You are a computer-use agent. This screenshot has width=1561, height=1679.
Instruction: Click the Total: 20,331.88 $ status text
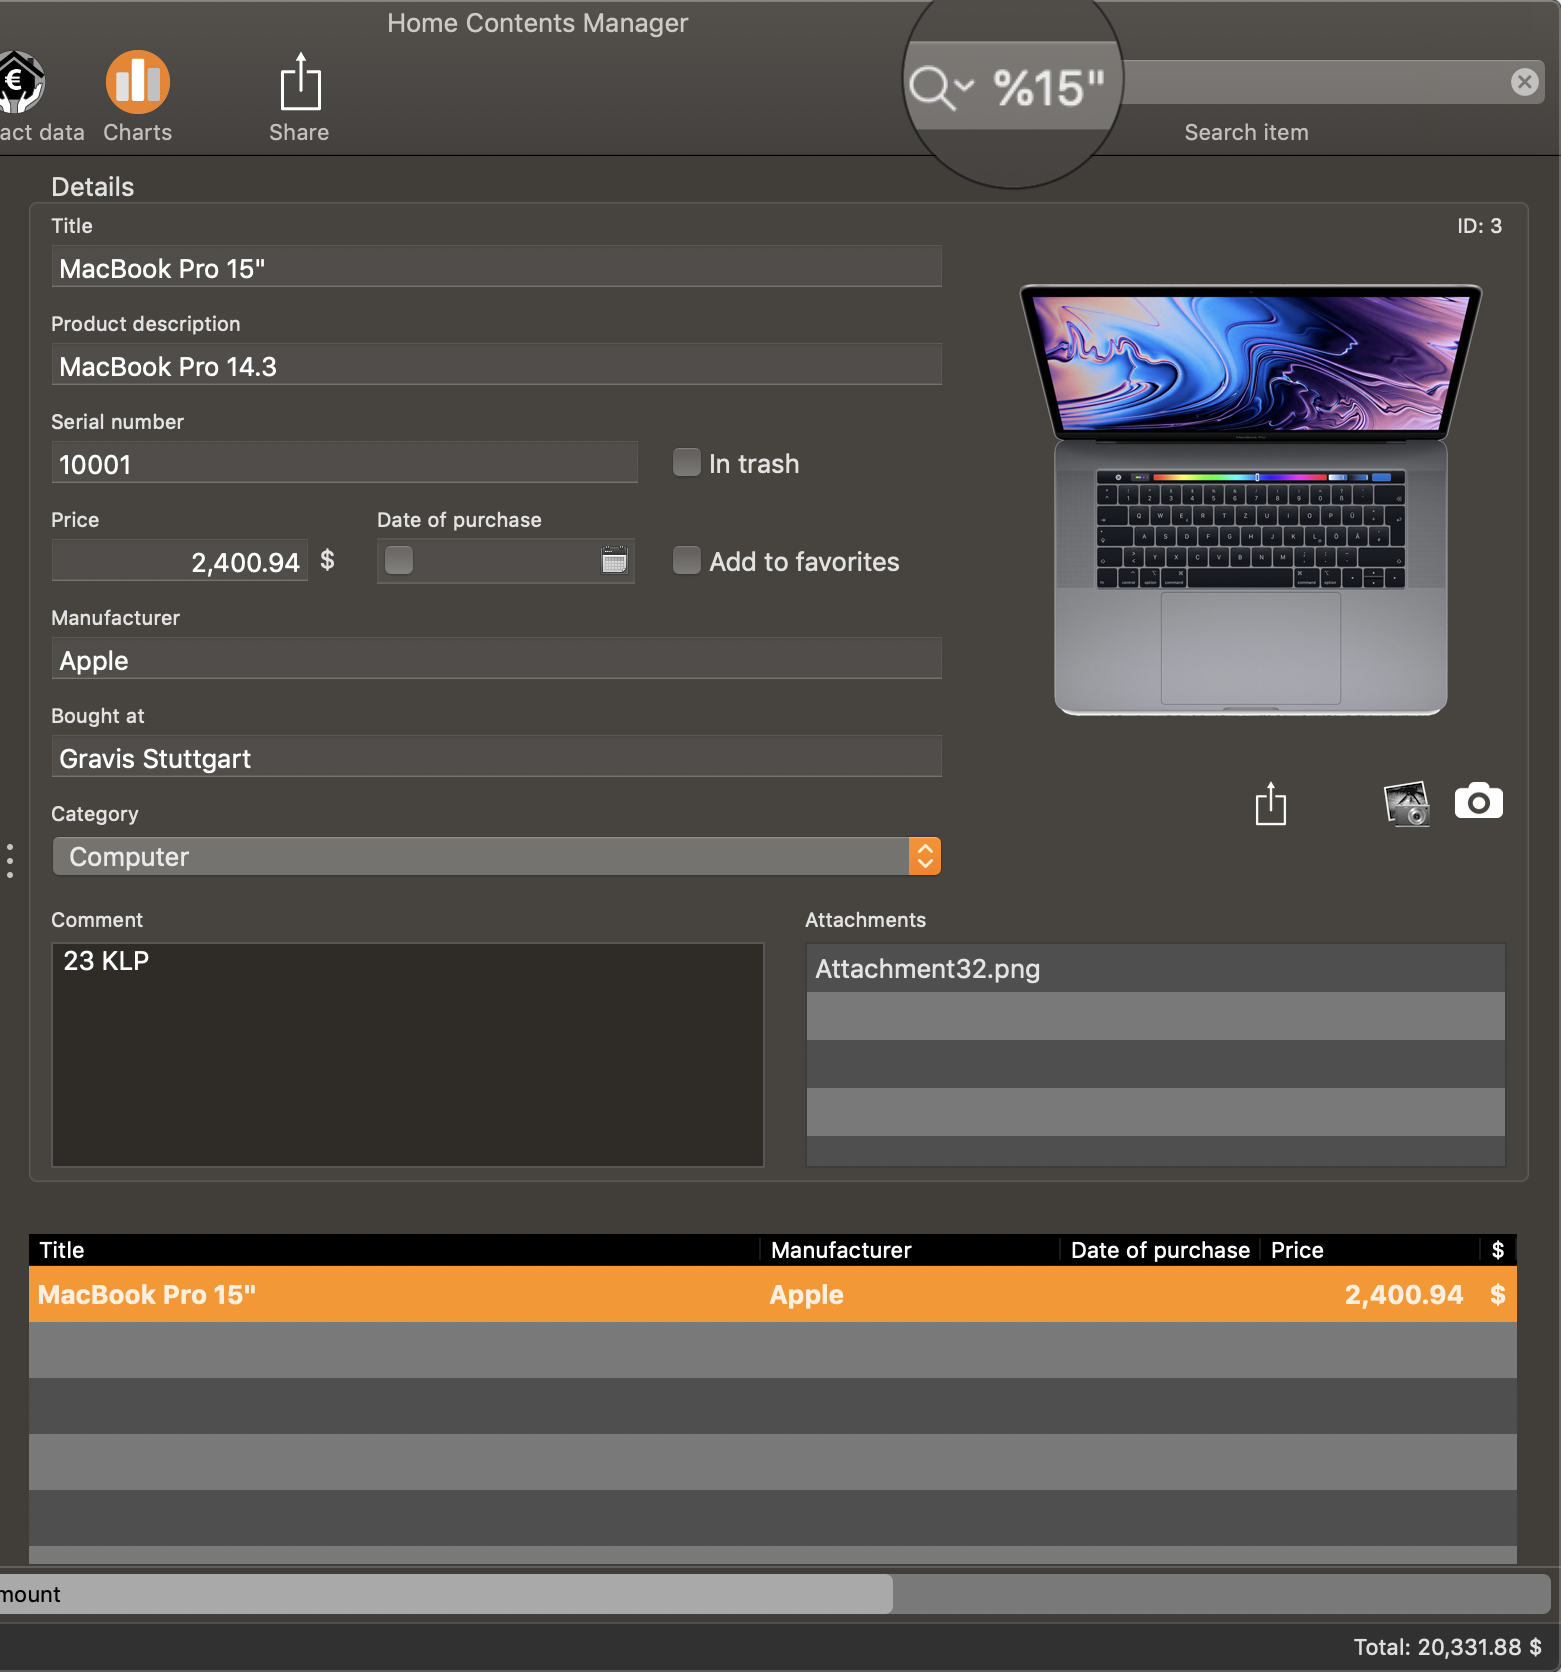1447,1647
